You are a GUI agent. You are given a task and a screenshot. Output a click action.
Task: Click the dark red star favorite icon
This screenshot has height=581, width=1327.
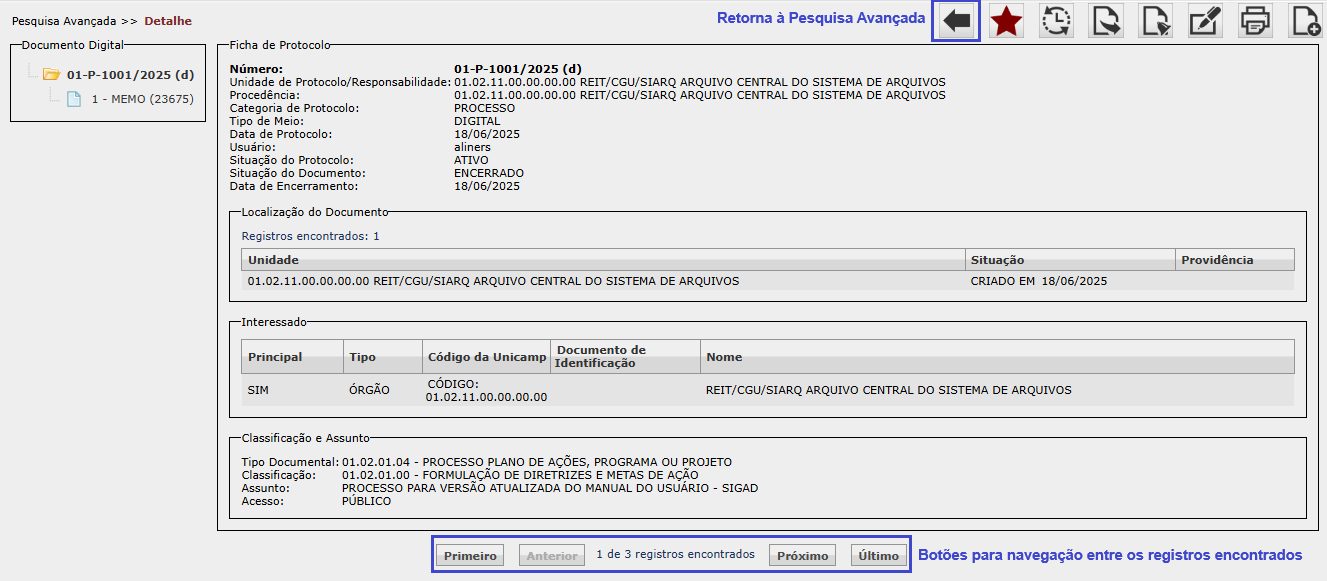(1006, 21)
